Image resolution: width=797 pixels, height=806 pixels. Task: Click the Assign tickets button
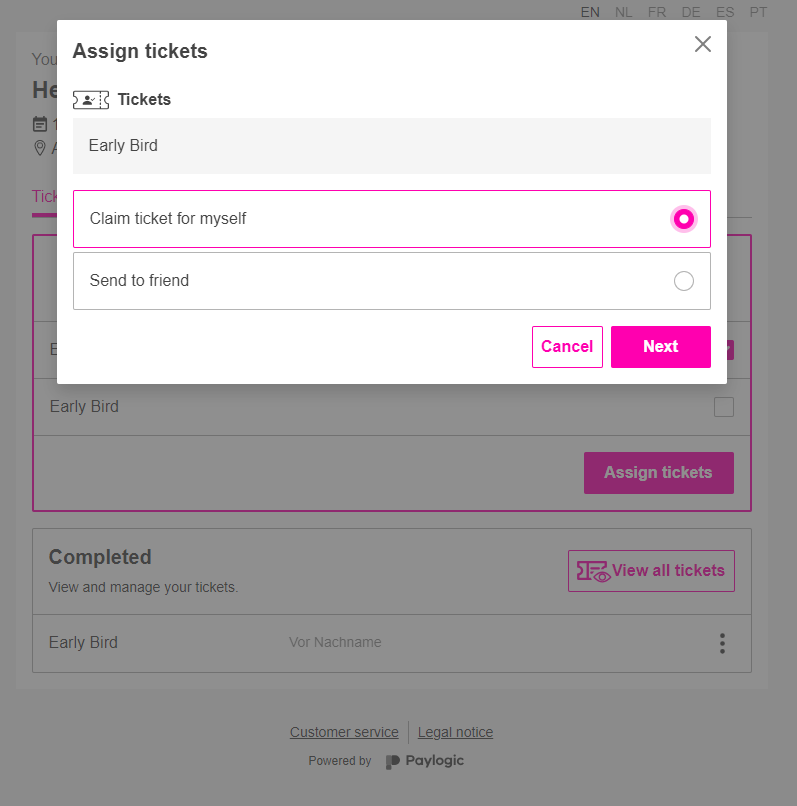click(x=658, y=472)
